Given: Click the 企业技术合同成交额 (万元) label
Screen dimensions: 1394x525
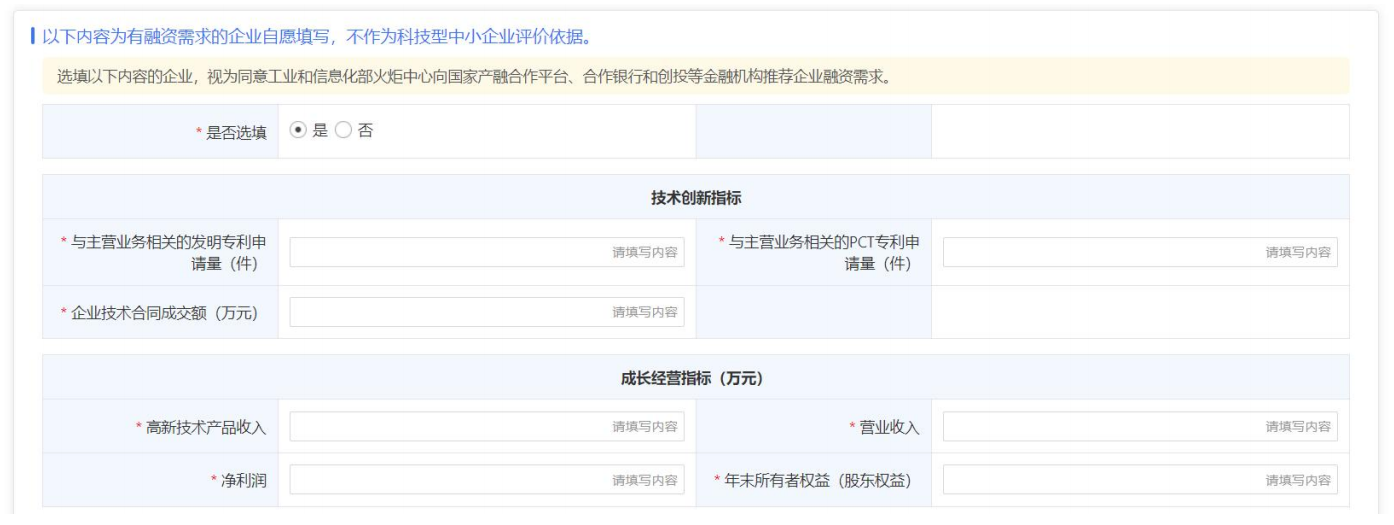Looking at the screenshot, I should 164,313.
